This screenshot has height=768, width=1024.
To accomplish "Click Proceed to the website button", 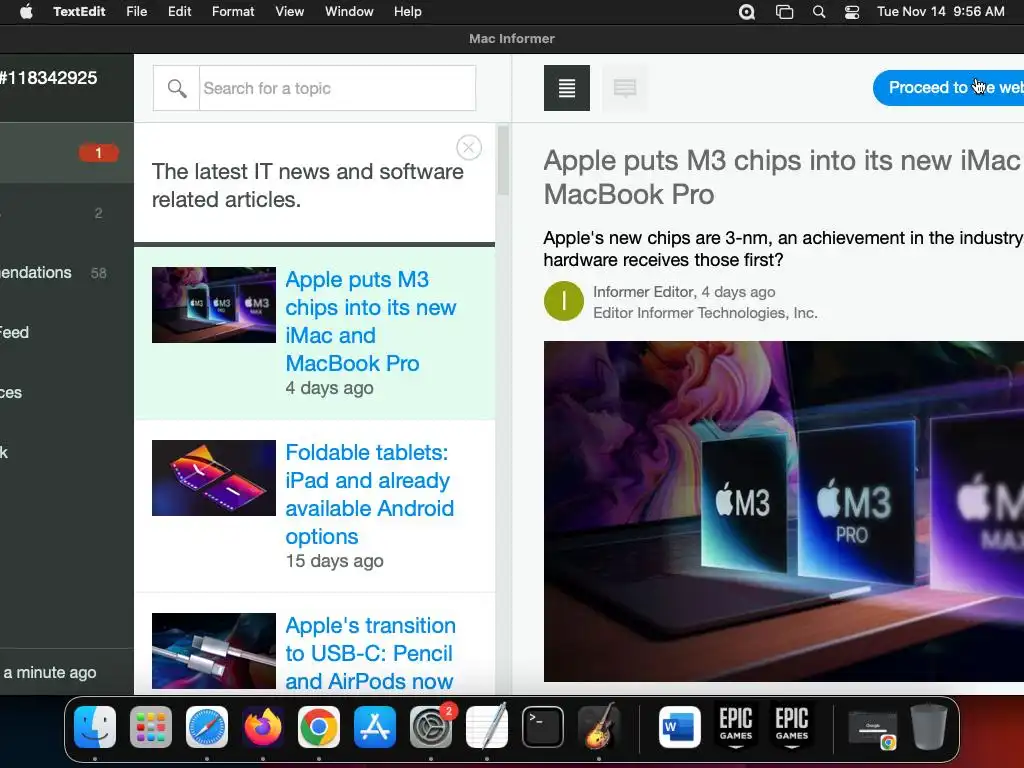I will (948, 88).
